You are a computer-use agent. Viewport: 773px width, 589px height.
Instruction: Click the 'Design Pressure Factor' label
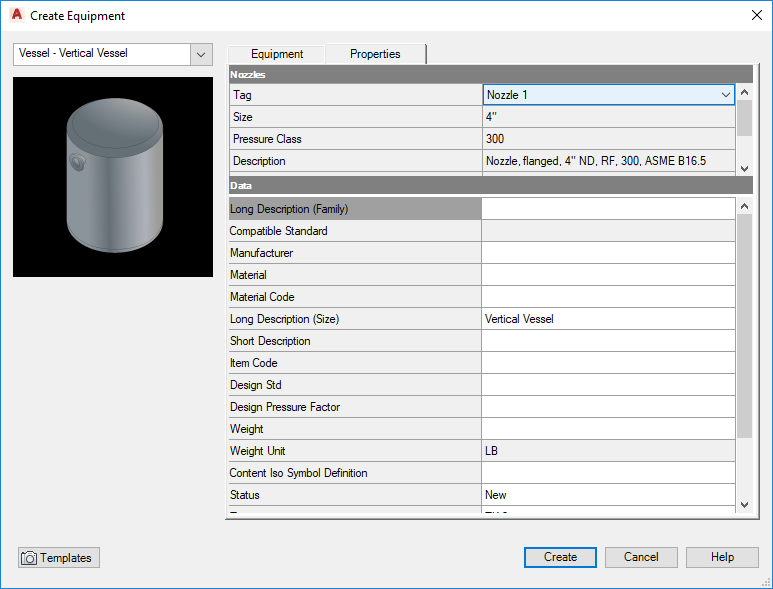(285, 407)
